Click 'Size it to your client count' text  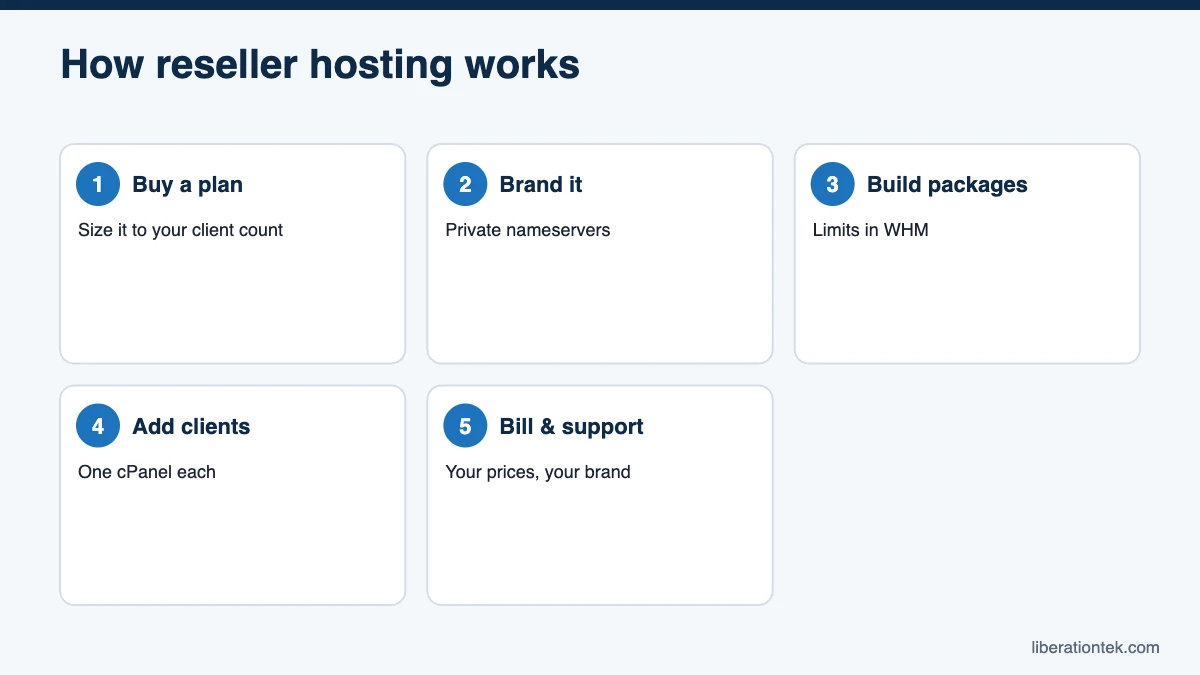click(180, 230)
